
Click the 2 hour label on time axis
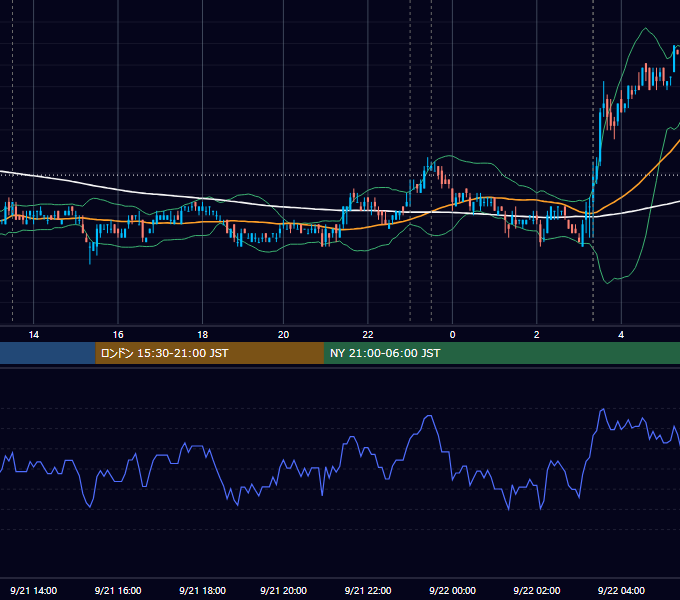point(536,335)
